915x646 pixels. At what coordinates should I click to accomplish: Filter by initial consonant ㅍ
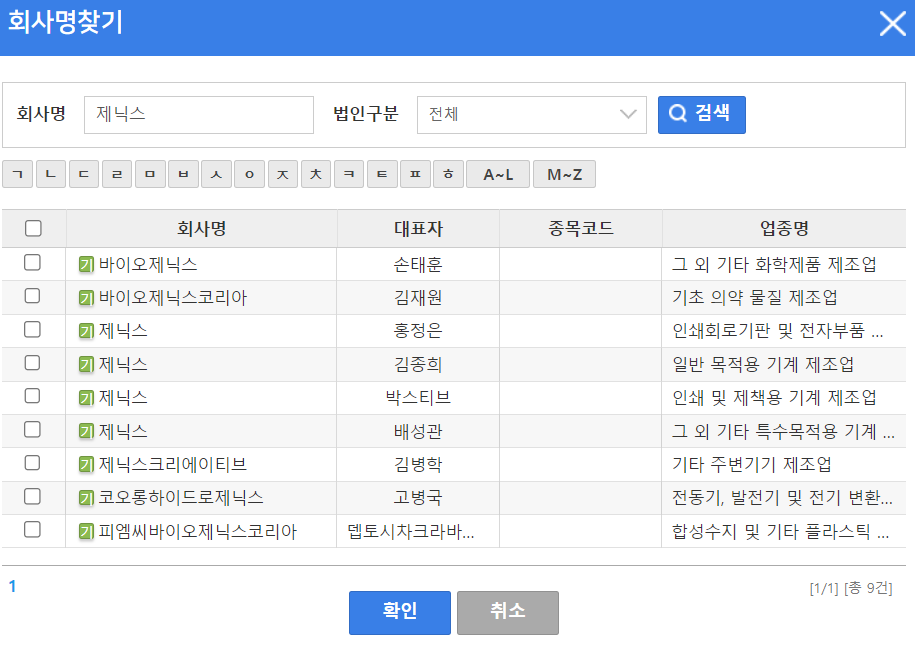(415, 174)
